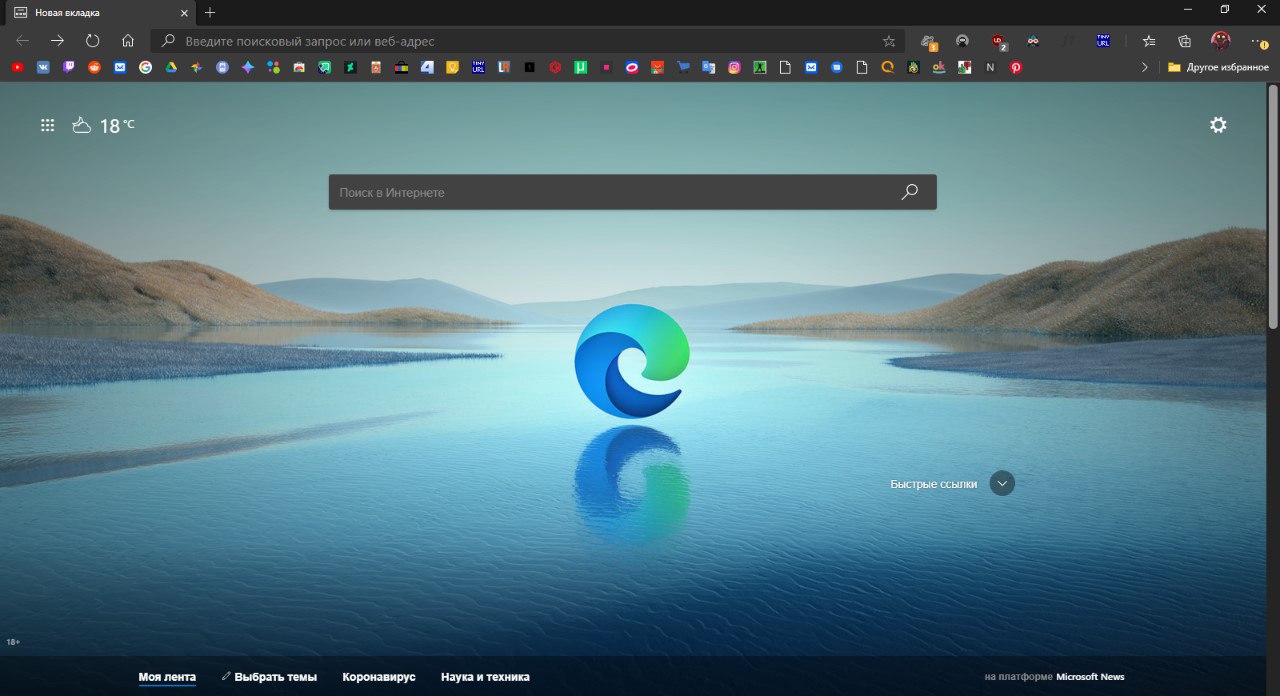Reload the page
Screen dimensions: 1280x696
point(93,41)
